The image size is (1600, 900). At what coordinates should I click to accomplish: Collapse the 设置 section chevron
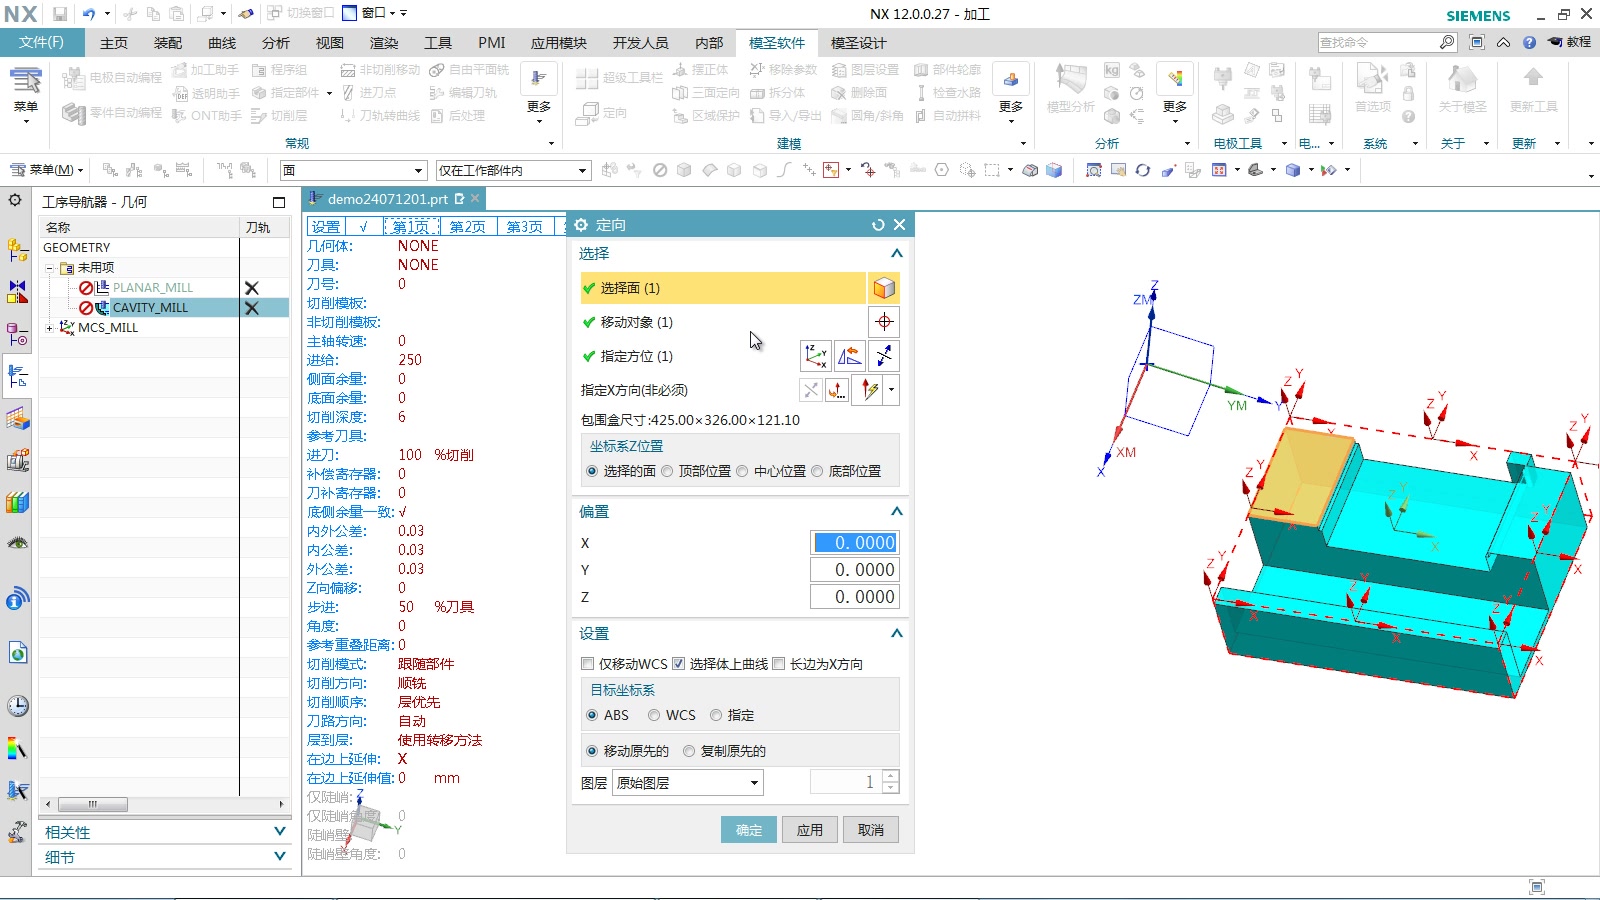(x=897, y=633)
